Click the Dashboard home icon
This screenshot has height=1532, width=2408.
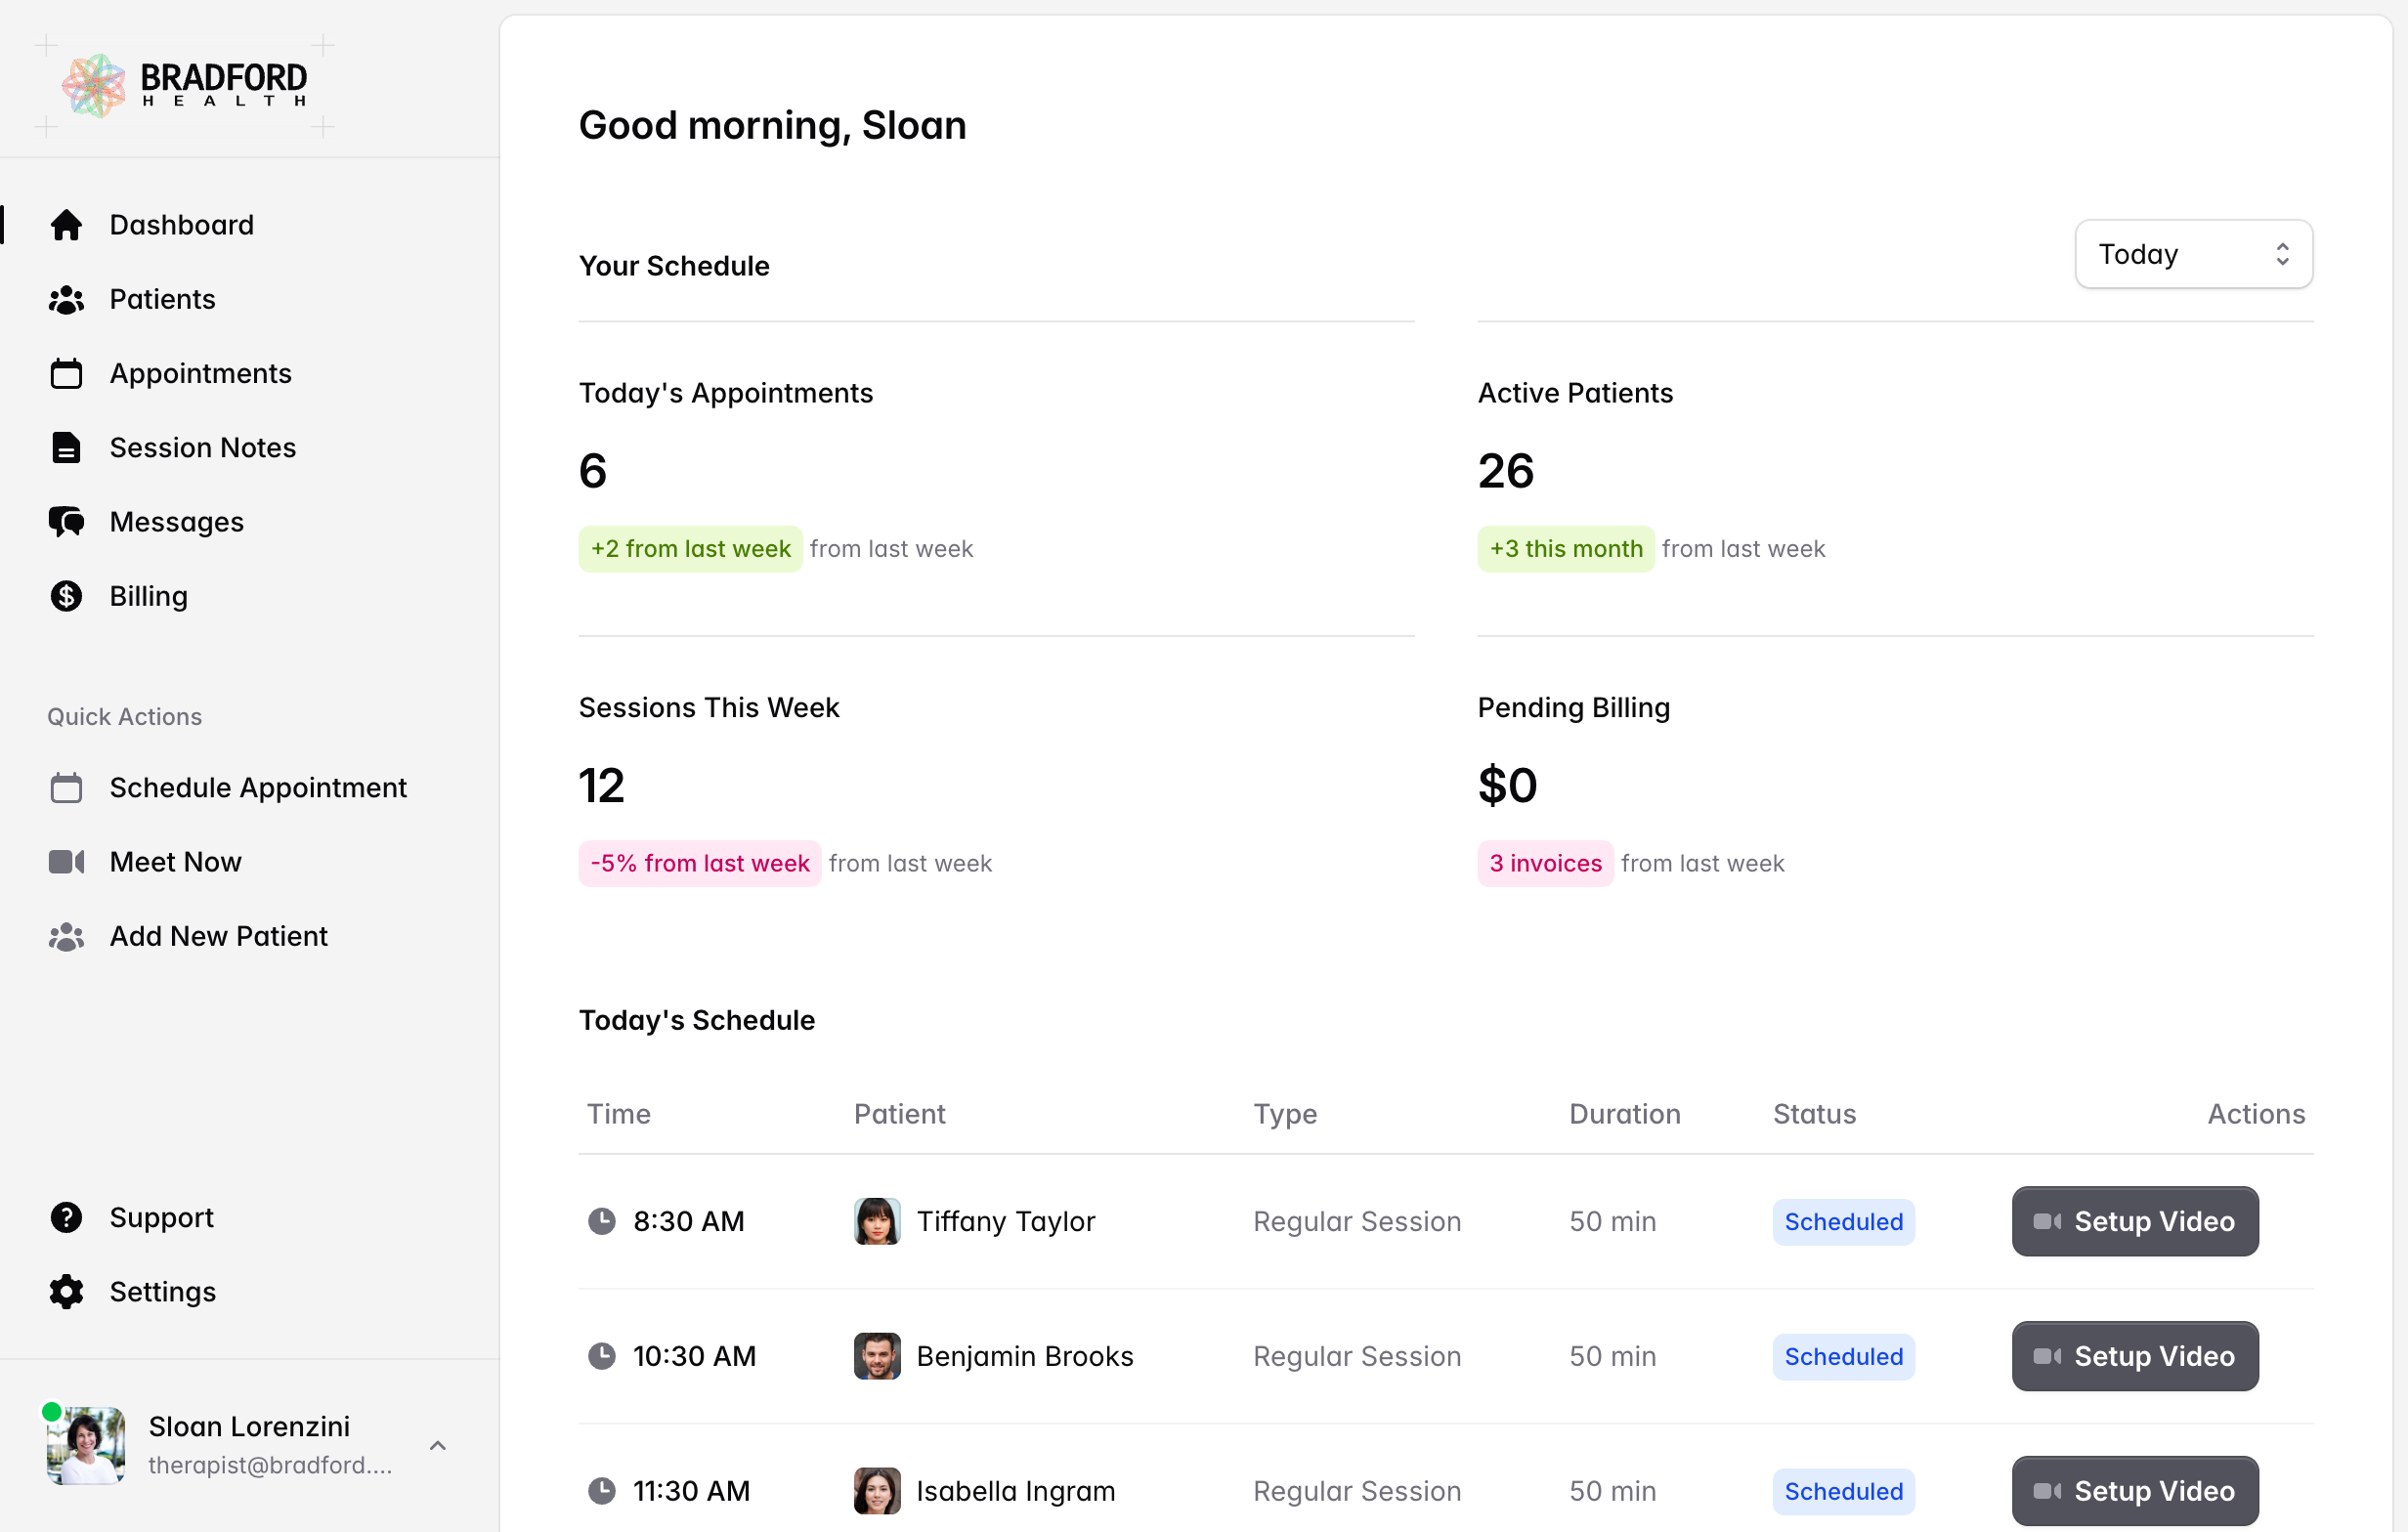pyautogui.click(x=66, y=225)
